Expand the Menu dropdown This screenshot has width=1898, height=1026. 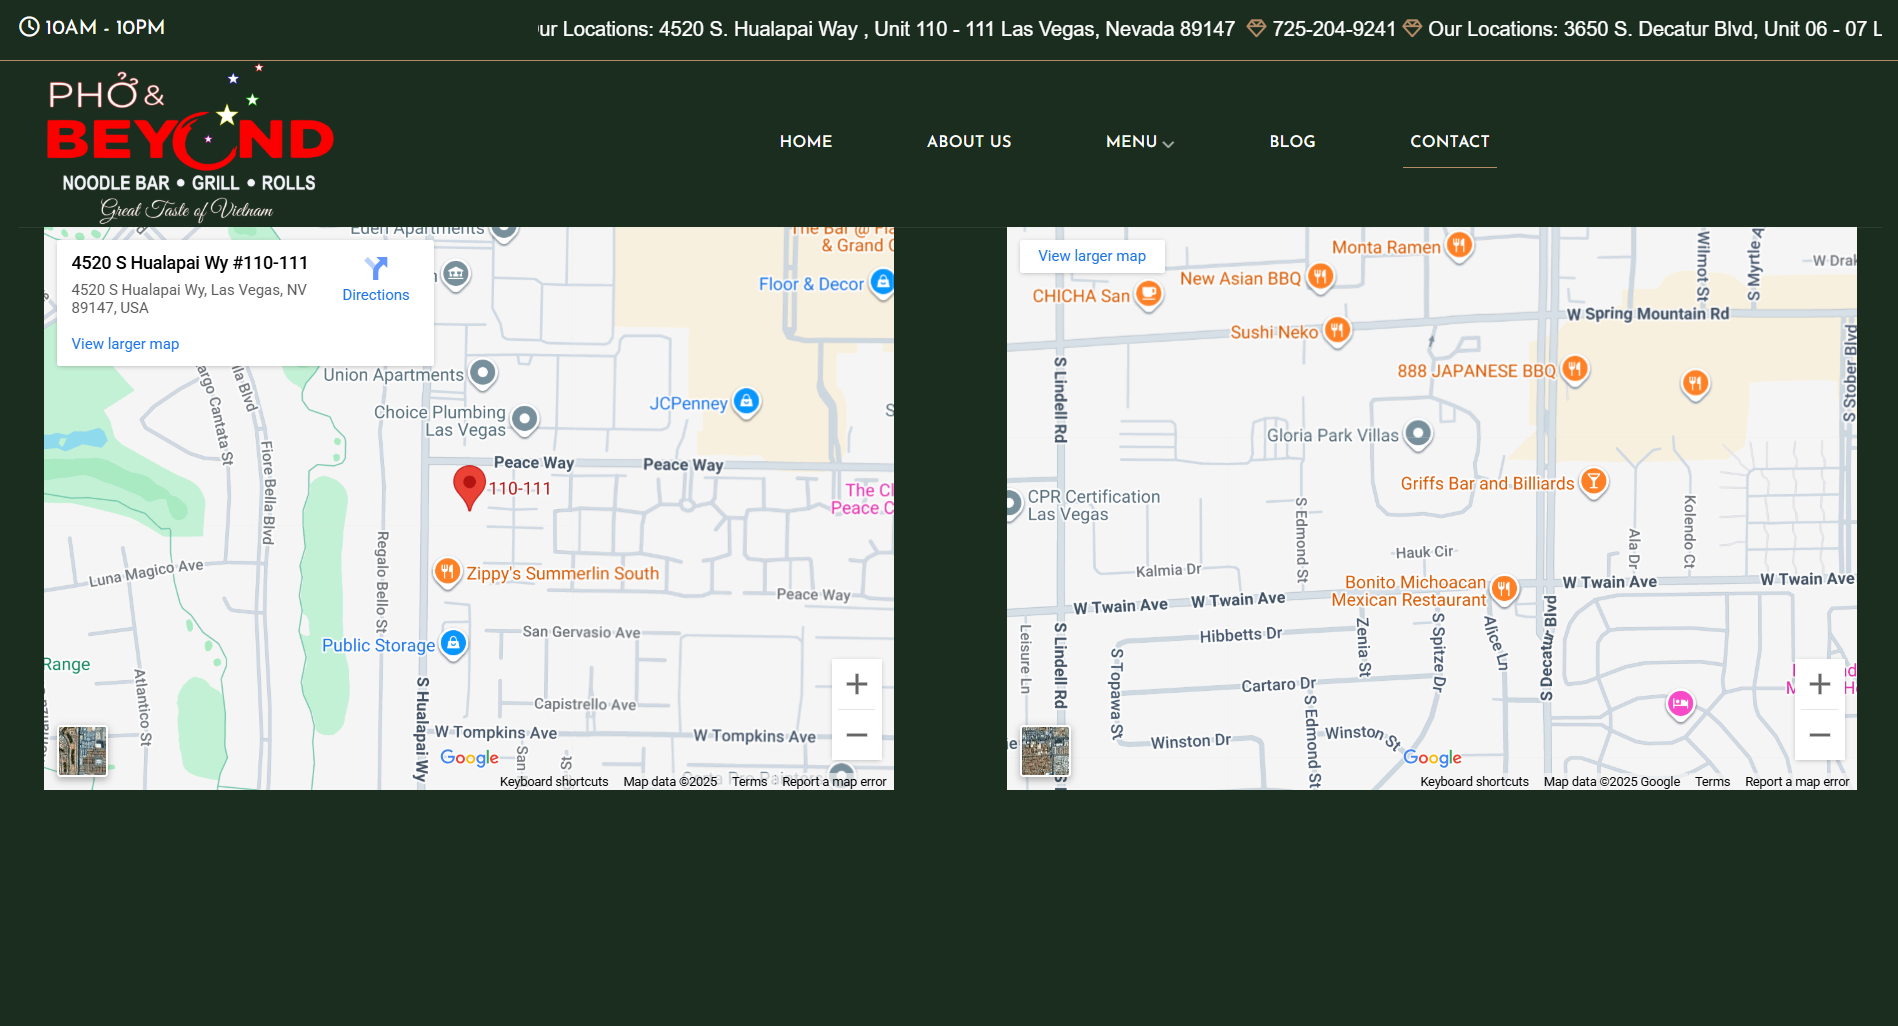pos(1139,142)
